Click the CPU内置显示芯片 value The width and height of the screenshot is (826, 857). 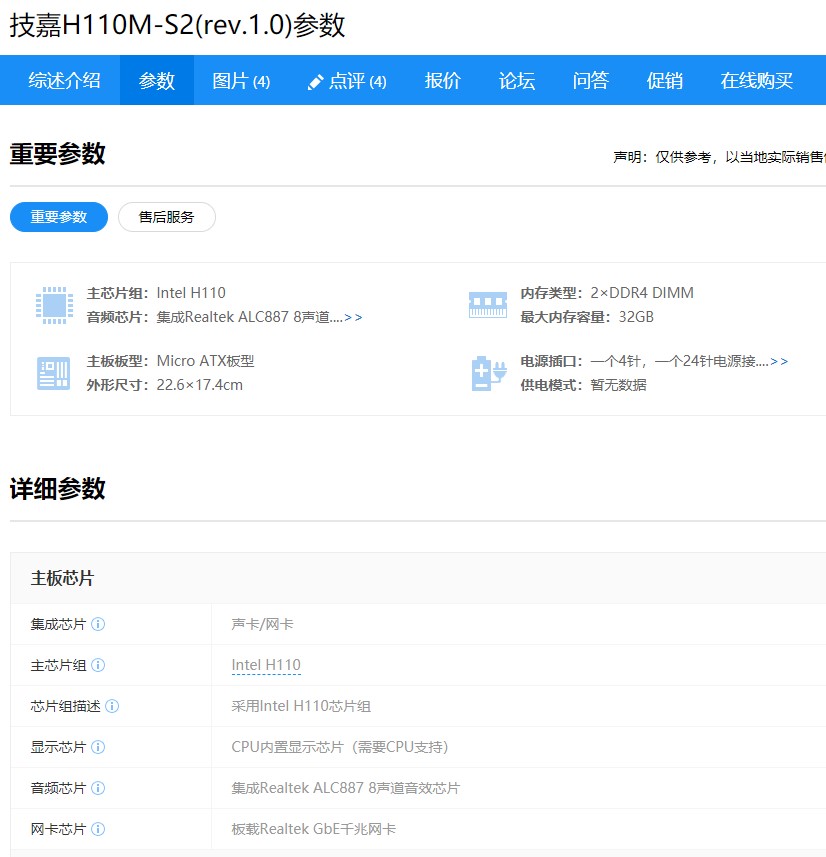[x=340, y=747]
